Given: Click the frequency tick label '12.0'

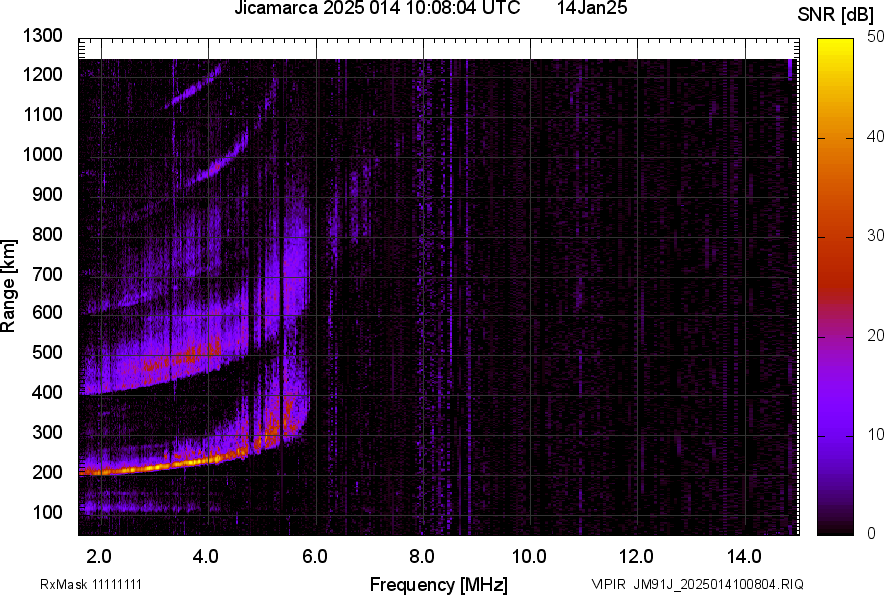Looking at the screenshot, I should click(636, 557).
